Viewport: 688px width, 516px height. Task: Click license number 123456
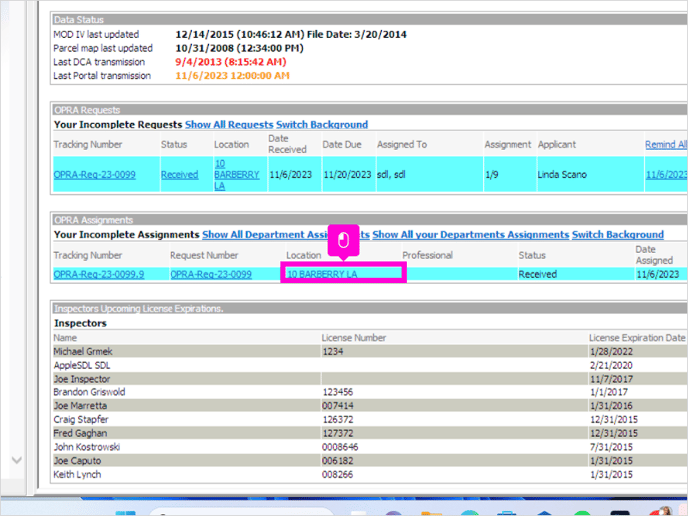pyautogui.click(x=338, y=392)
